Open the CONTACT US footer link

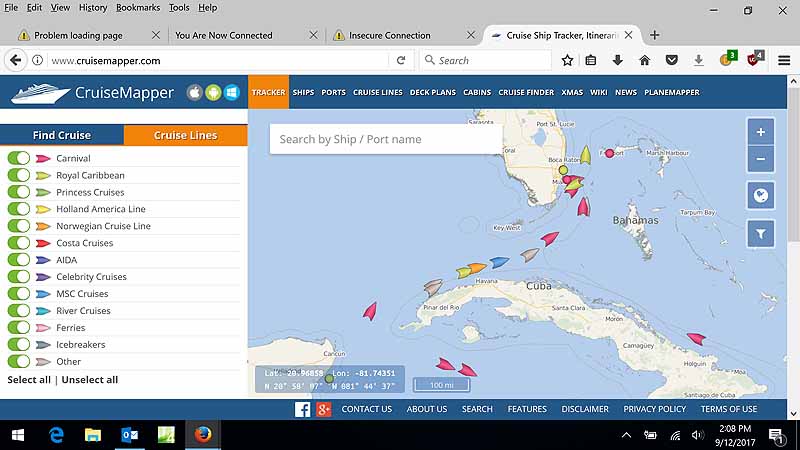point(367,409)
